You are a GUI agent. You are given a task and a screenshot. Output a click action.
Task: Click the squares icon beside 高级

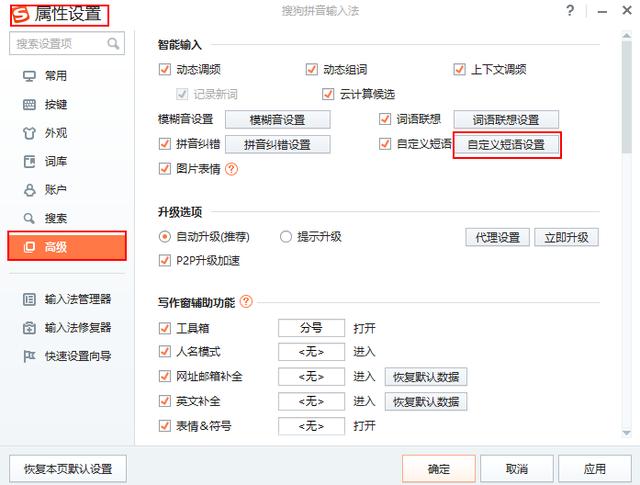click(x=29, y=247)
